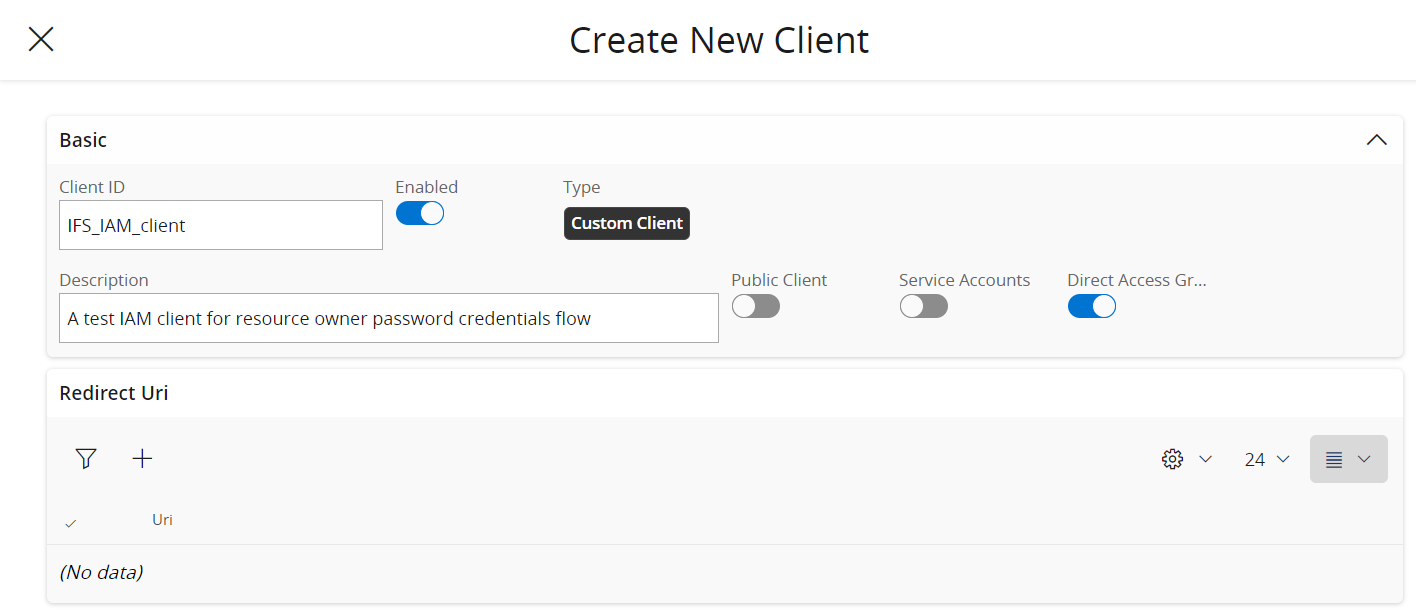Viewport: 1416px width, 612px height.
Task: Open the layout view dropdown arrow
Action: point(1362,459)
